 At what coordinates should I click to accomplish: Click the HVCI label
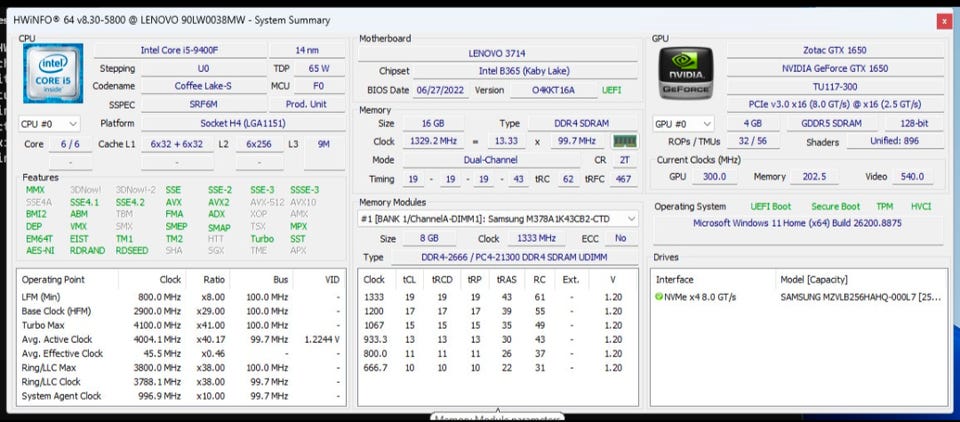(x=921, y=207)
